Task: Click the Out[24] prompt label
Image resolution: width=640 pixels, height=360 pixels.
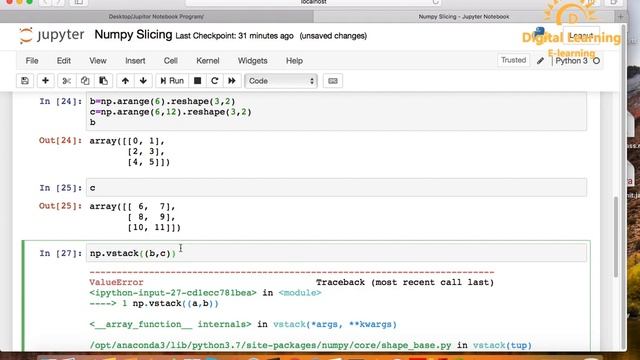Action: 60,140
